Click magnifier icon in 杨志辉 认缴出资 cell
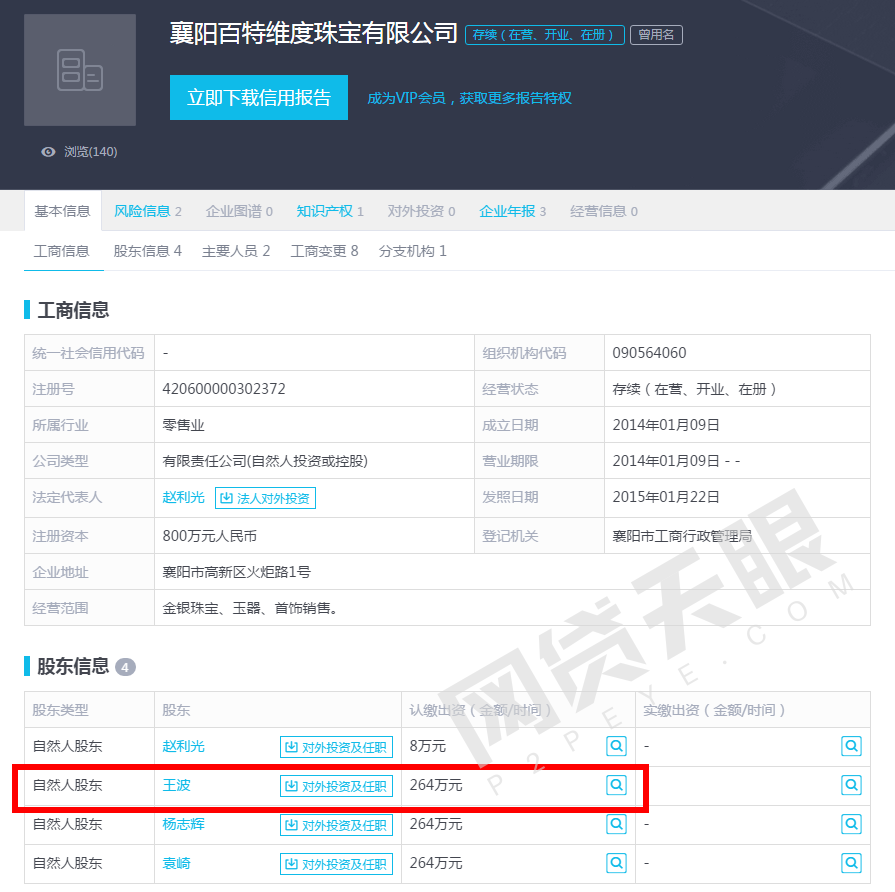This screenshot has height=892, width=895. (616, 824)
